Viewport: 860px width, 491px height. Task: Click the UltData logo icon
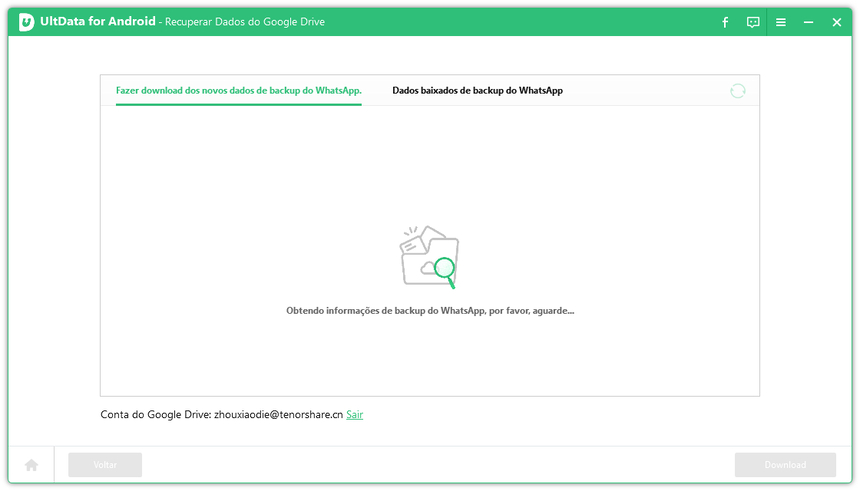pos(27,22)
